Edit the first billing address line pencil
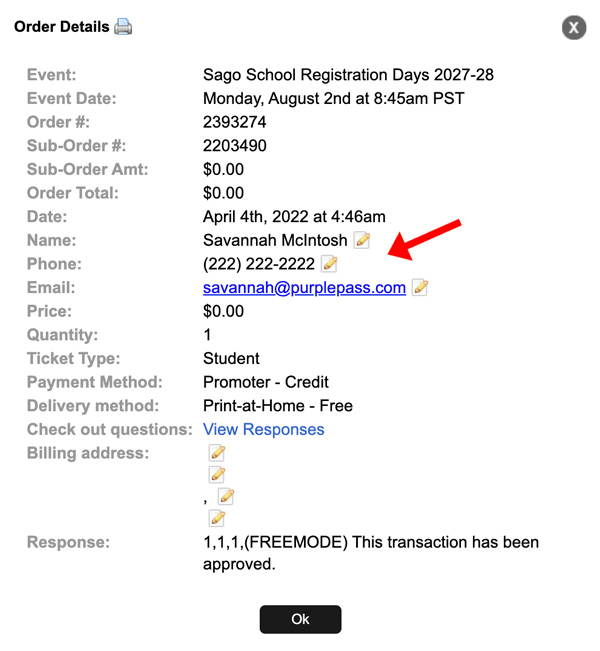600x651 pixels. coord(217,453)
